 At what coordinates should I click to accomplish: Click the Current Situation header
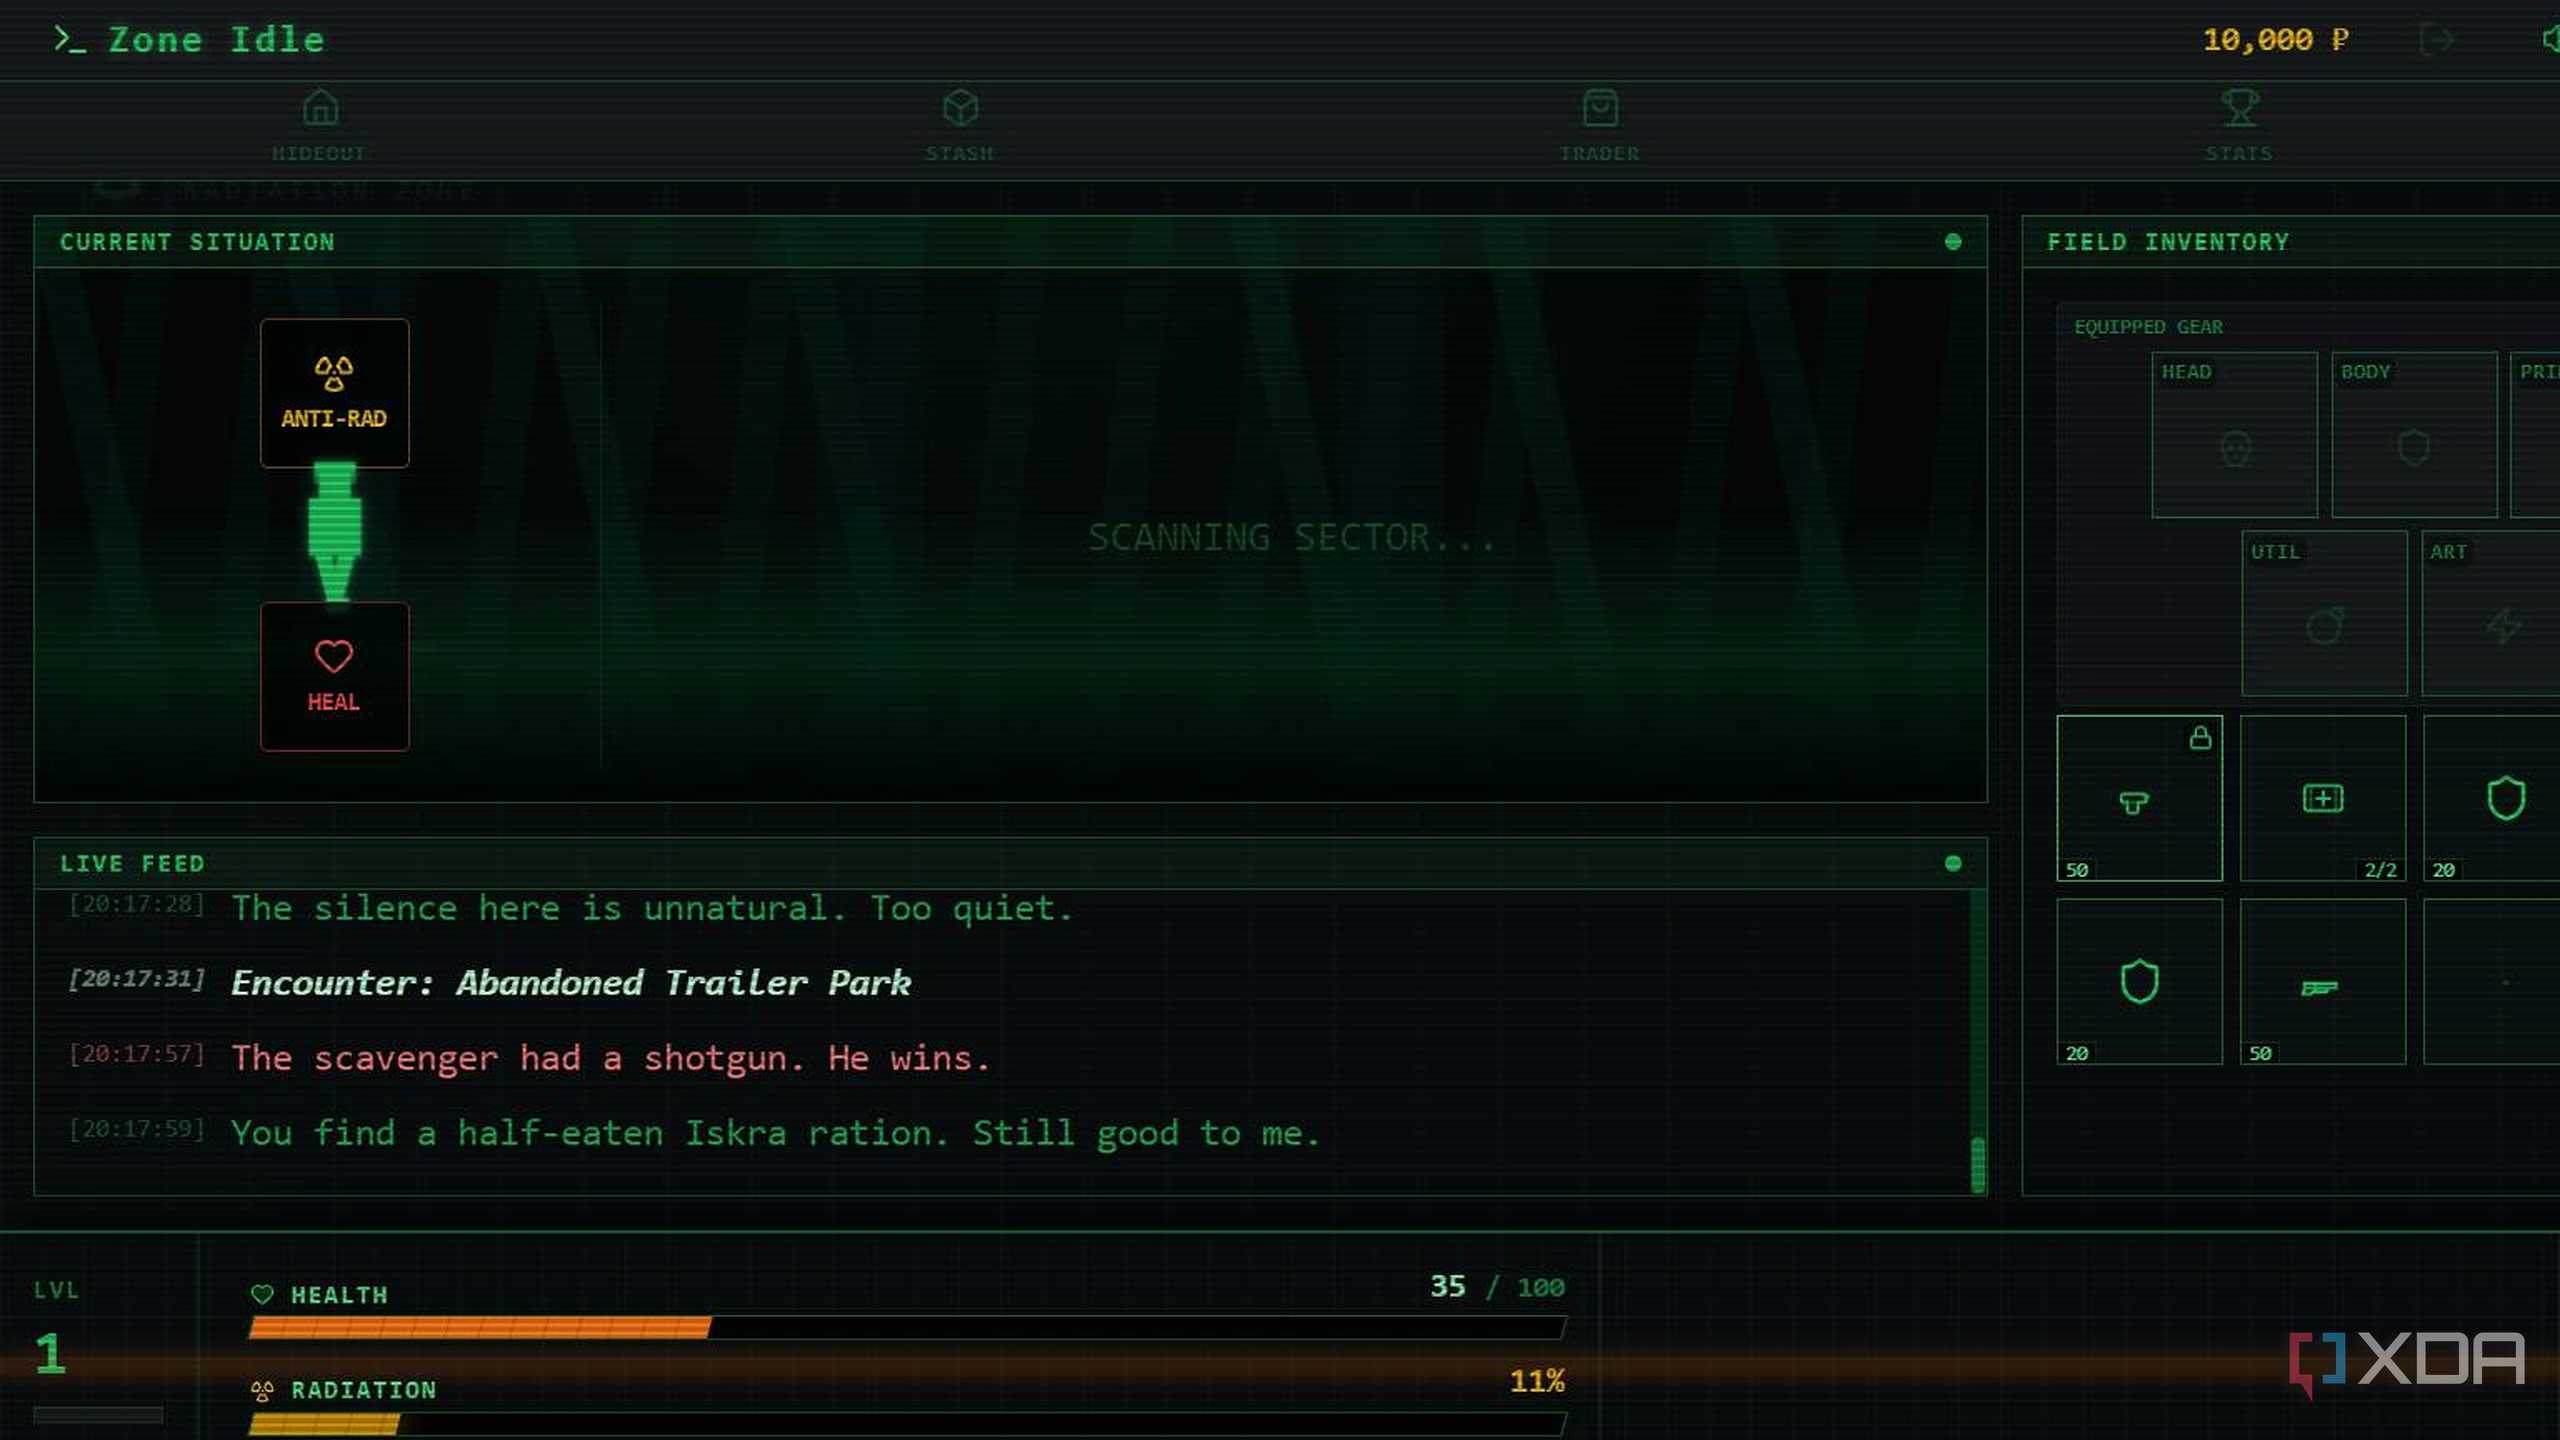[x=1010, y=242]
